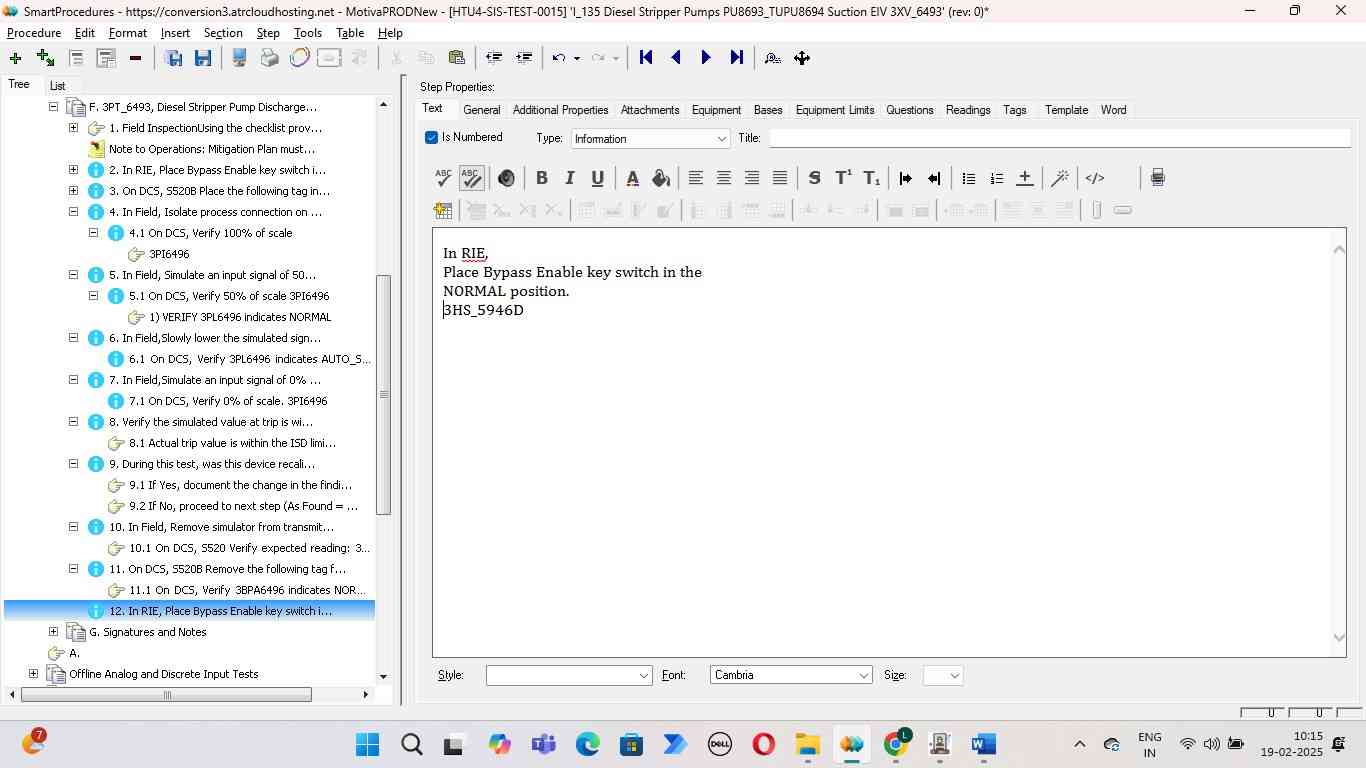Select the 3PI6496 tree item under 4.1
The height and width of the screenshot is (768, 1366).
(169, 254)
